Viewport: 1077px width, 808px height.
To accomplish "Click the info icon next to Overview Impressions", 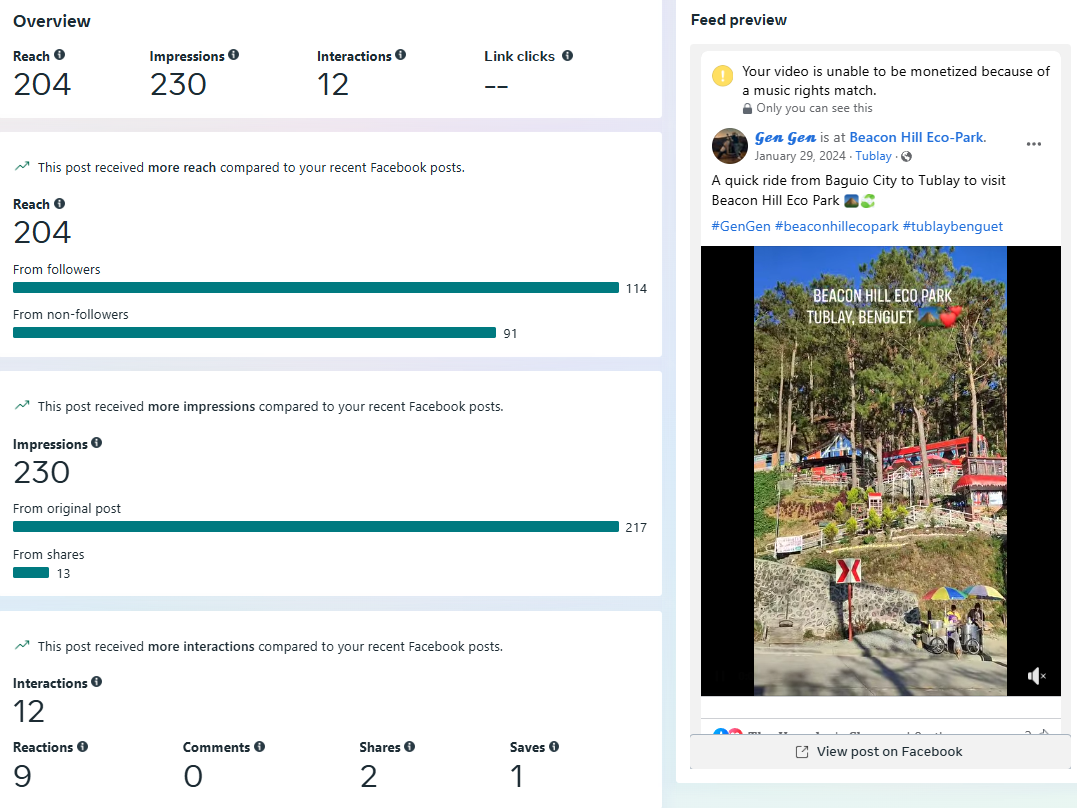I will (x=233, y=56).
